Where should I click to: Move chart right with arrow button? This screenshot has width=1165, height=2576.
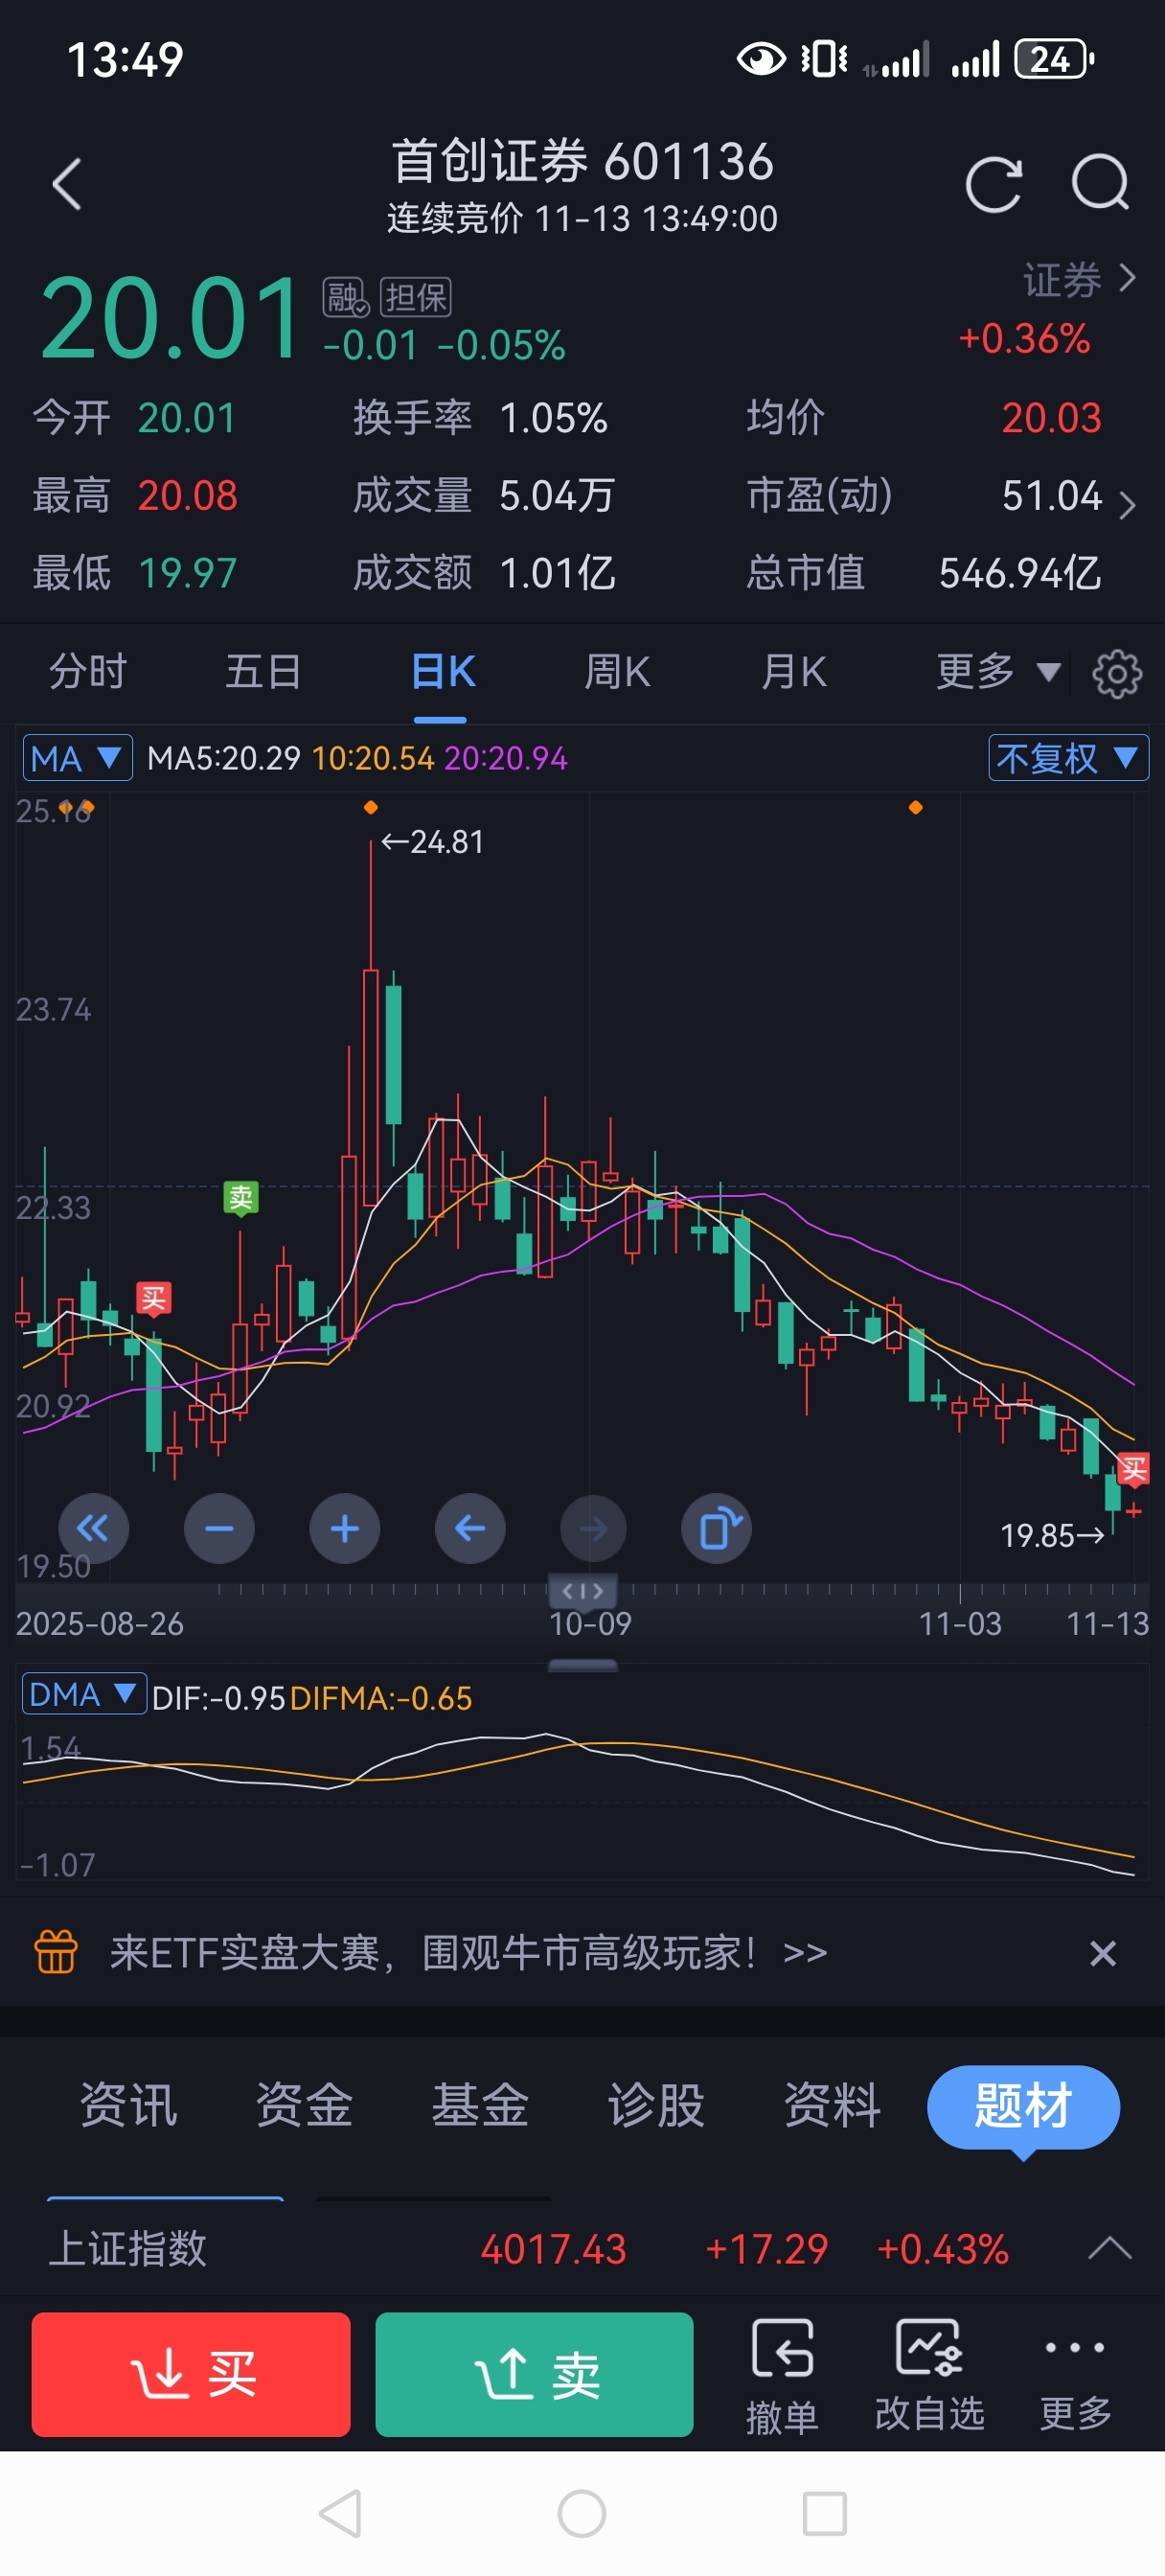point(594,1528)
